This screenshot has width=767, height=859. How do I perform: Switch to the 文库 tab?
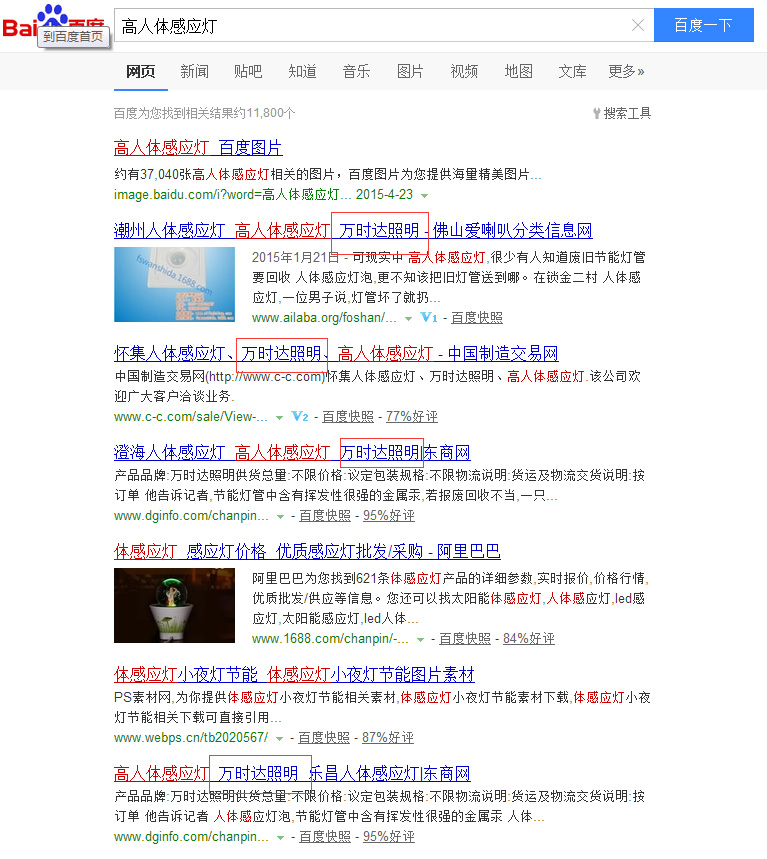click(x=572, y=72)
